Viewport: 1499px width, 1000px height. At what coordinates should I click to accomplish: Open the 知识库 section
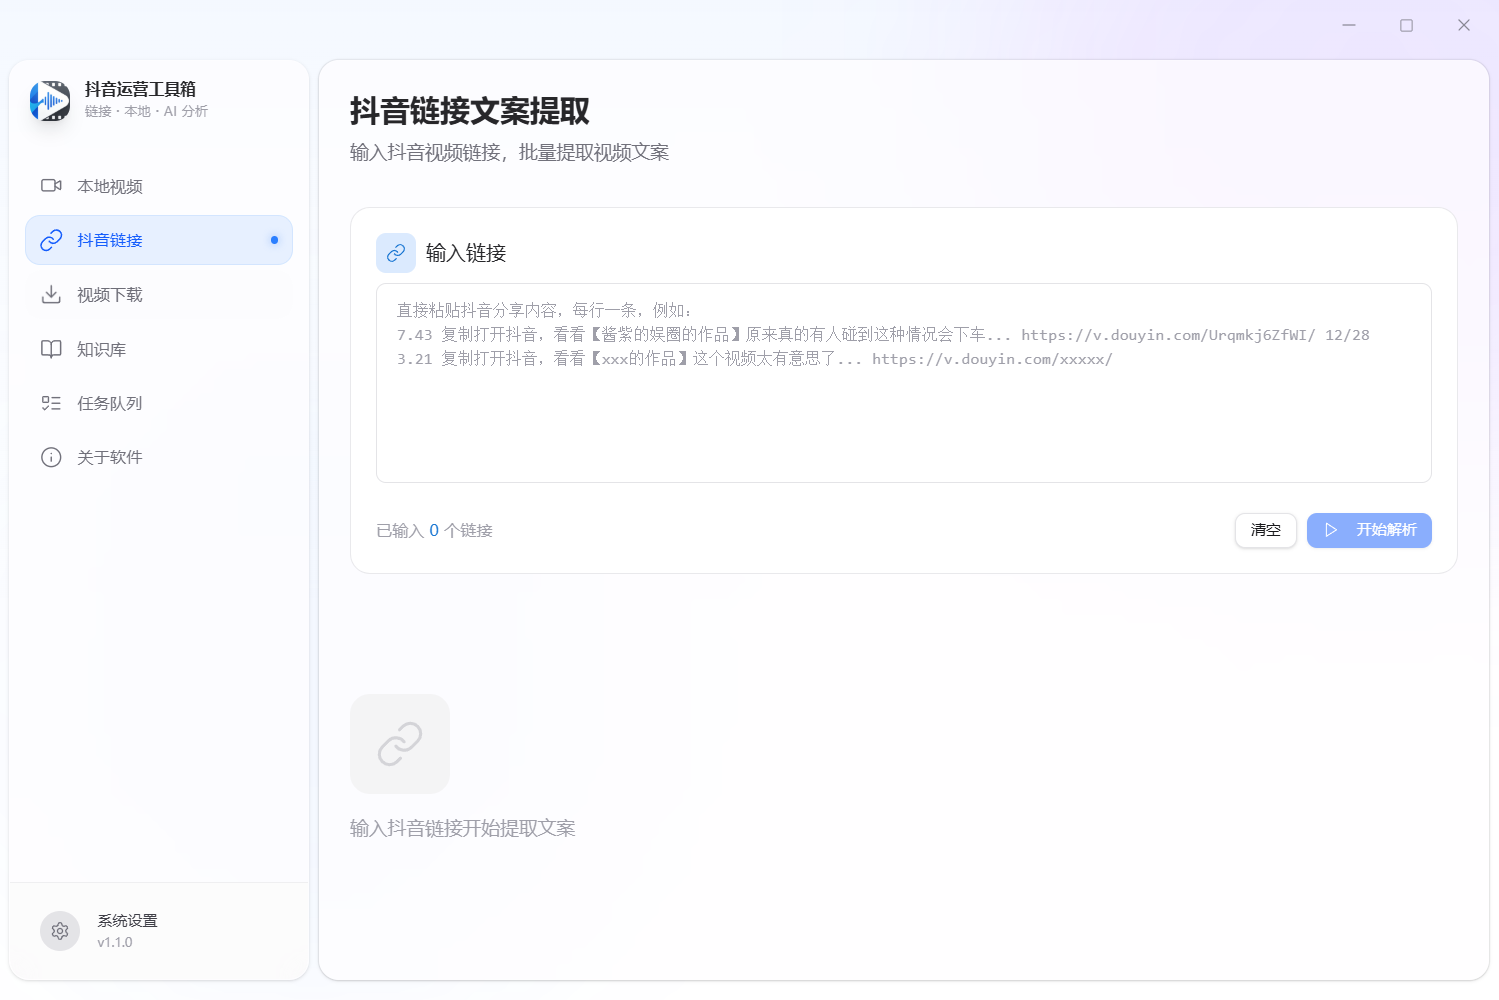[x=101, y=349]
